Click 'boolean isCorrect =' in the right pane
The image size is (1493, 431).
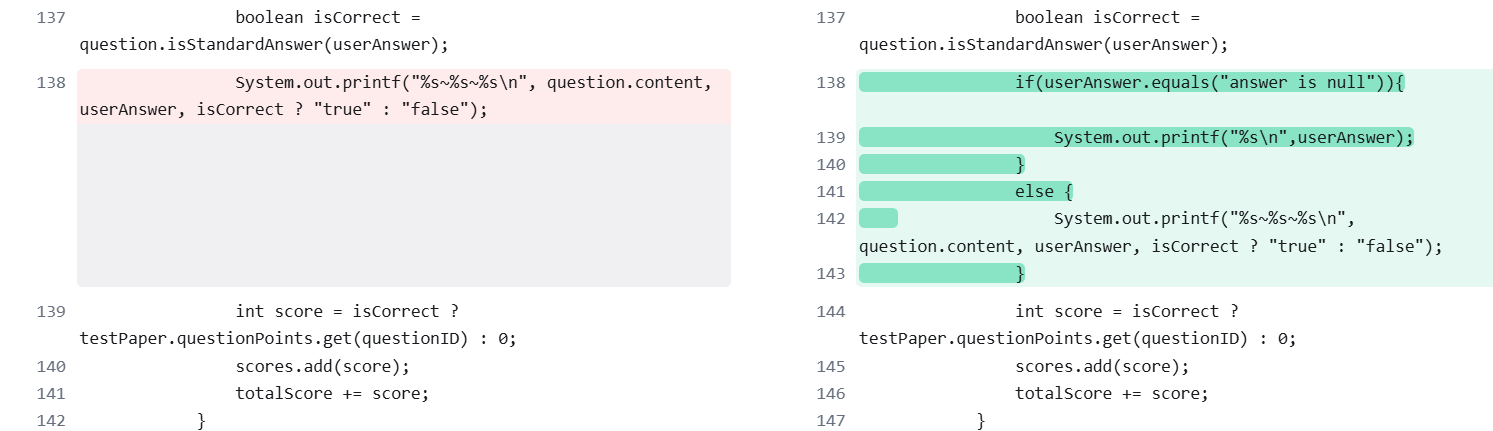tap(1107, 18)
